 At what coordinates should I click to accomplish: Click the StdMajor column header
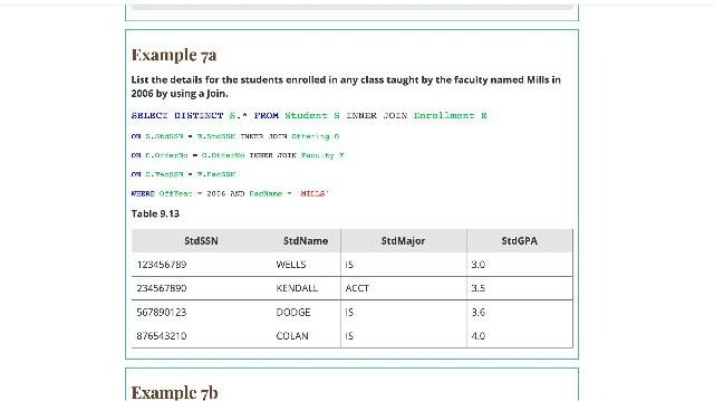tap(403, 241)
